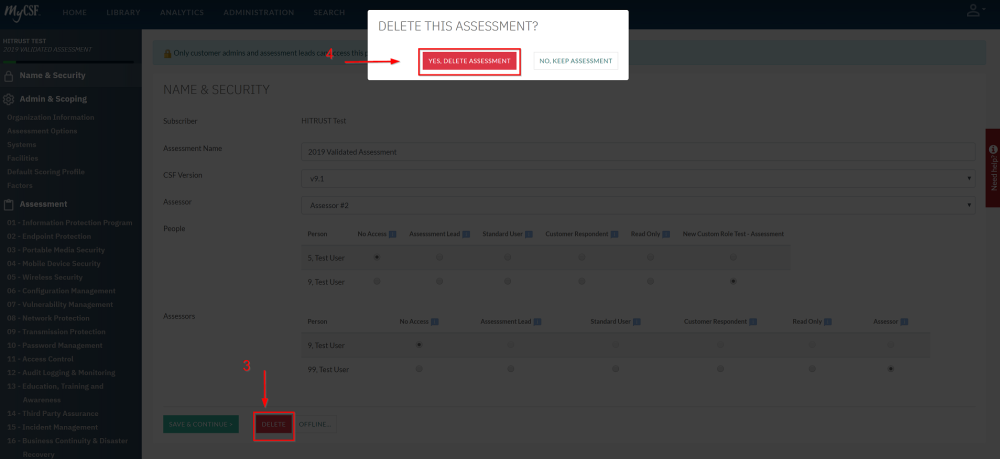Open Organization Information in sidebar
Image resolution: width=1000 pixels, height=459 pixels.
[x=50, y=118]
